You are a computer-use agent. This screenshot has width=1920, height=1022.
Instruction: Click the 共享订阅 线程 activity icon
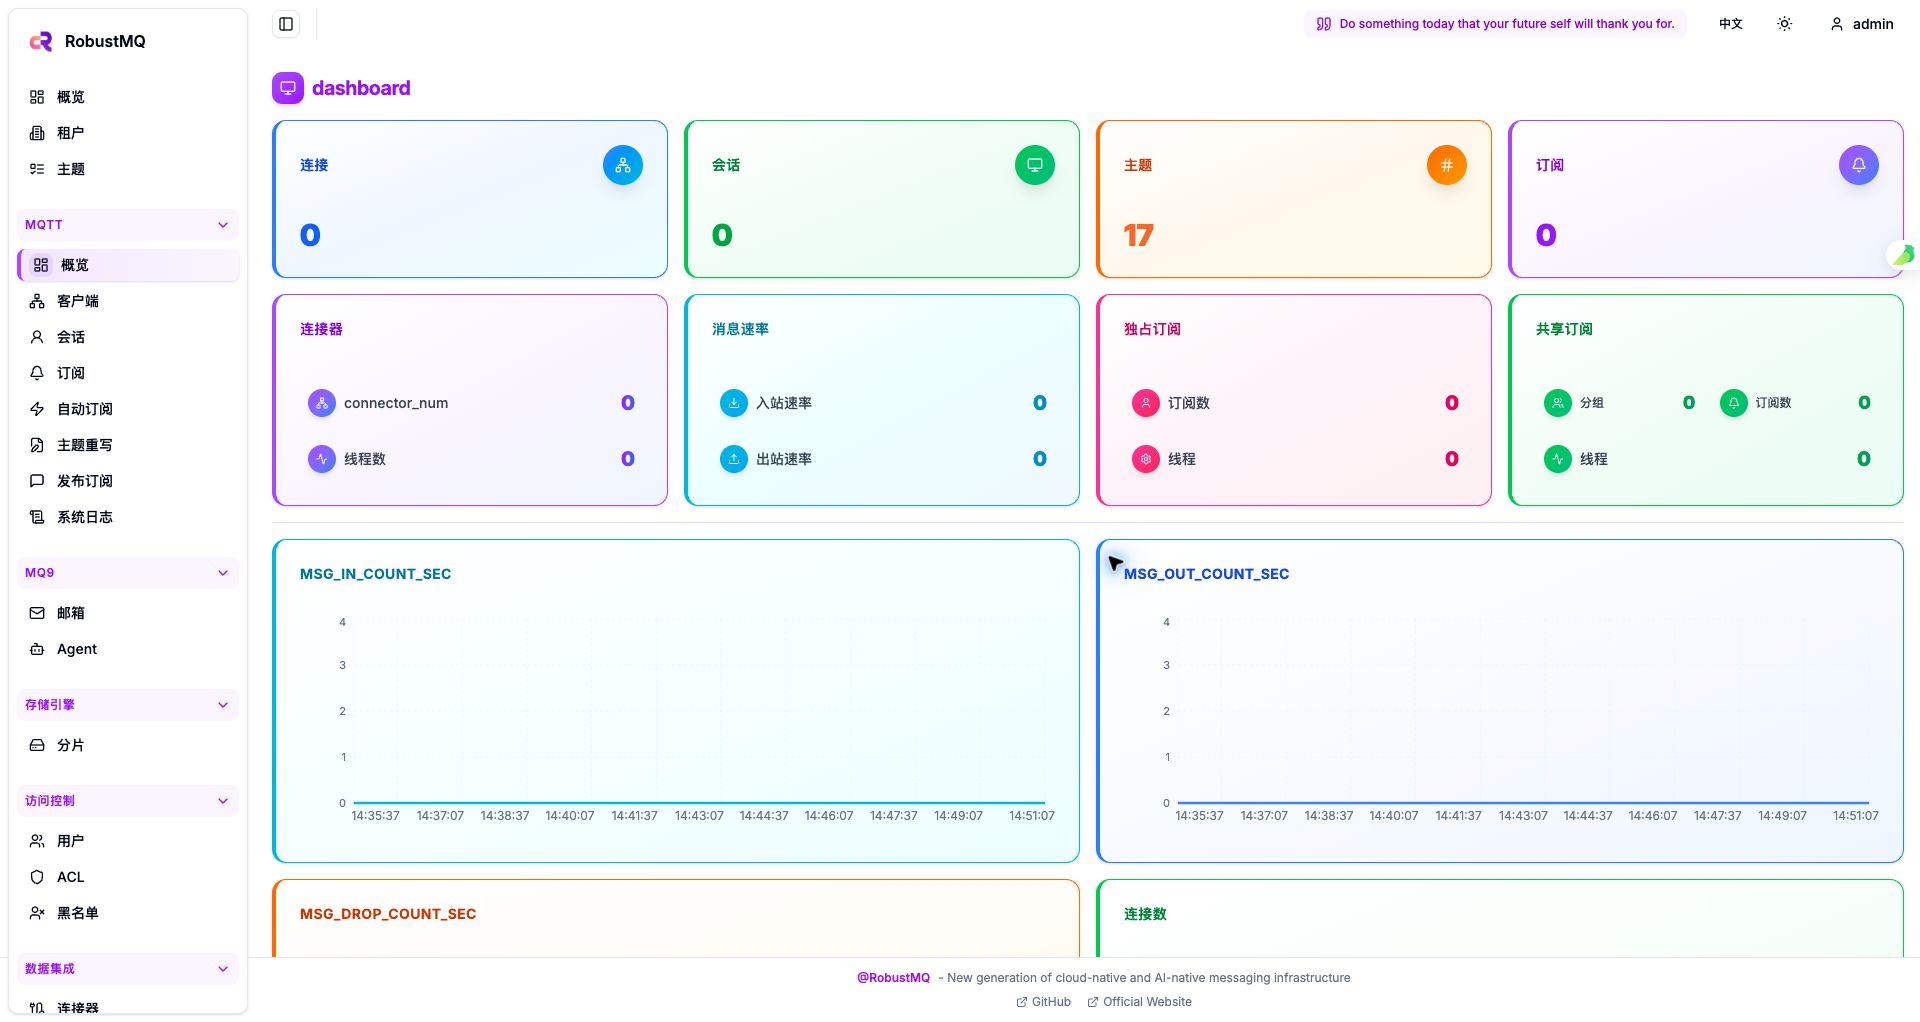(1558, 459)
